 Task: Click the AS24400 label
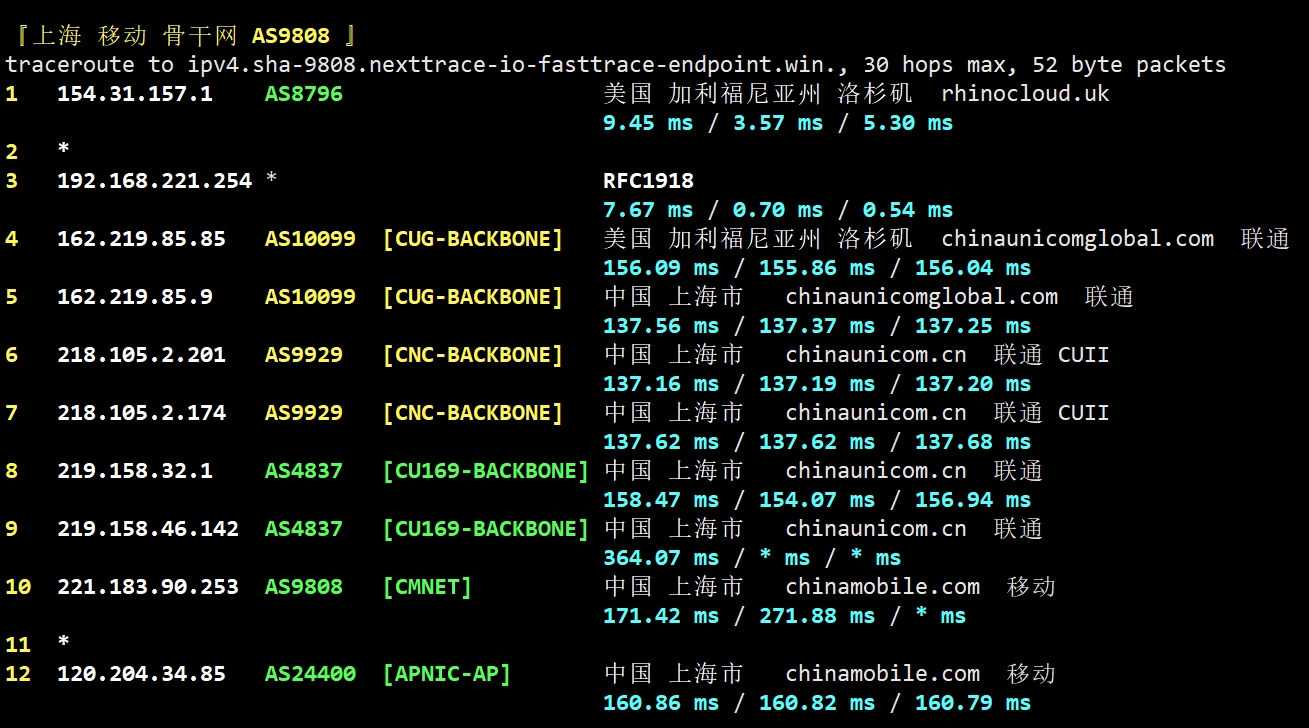click(310, 674)
